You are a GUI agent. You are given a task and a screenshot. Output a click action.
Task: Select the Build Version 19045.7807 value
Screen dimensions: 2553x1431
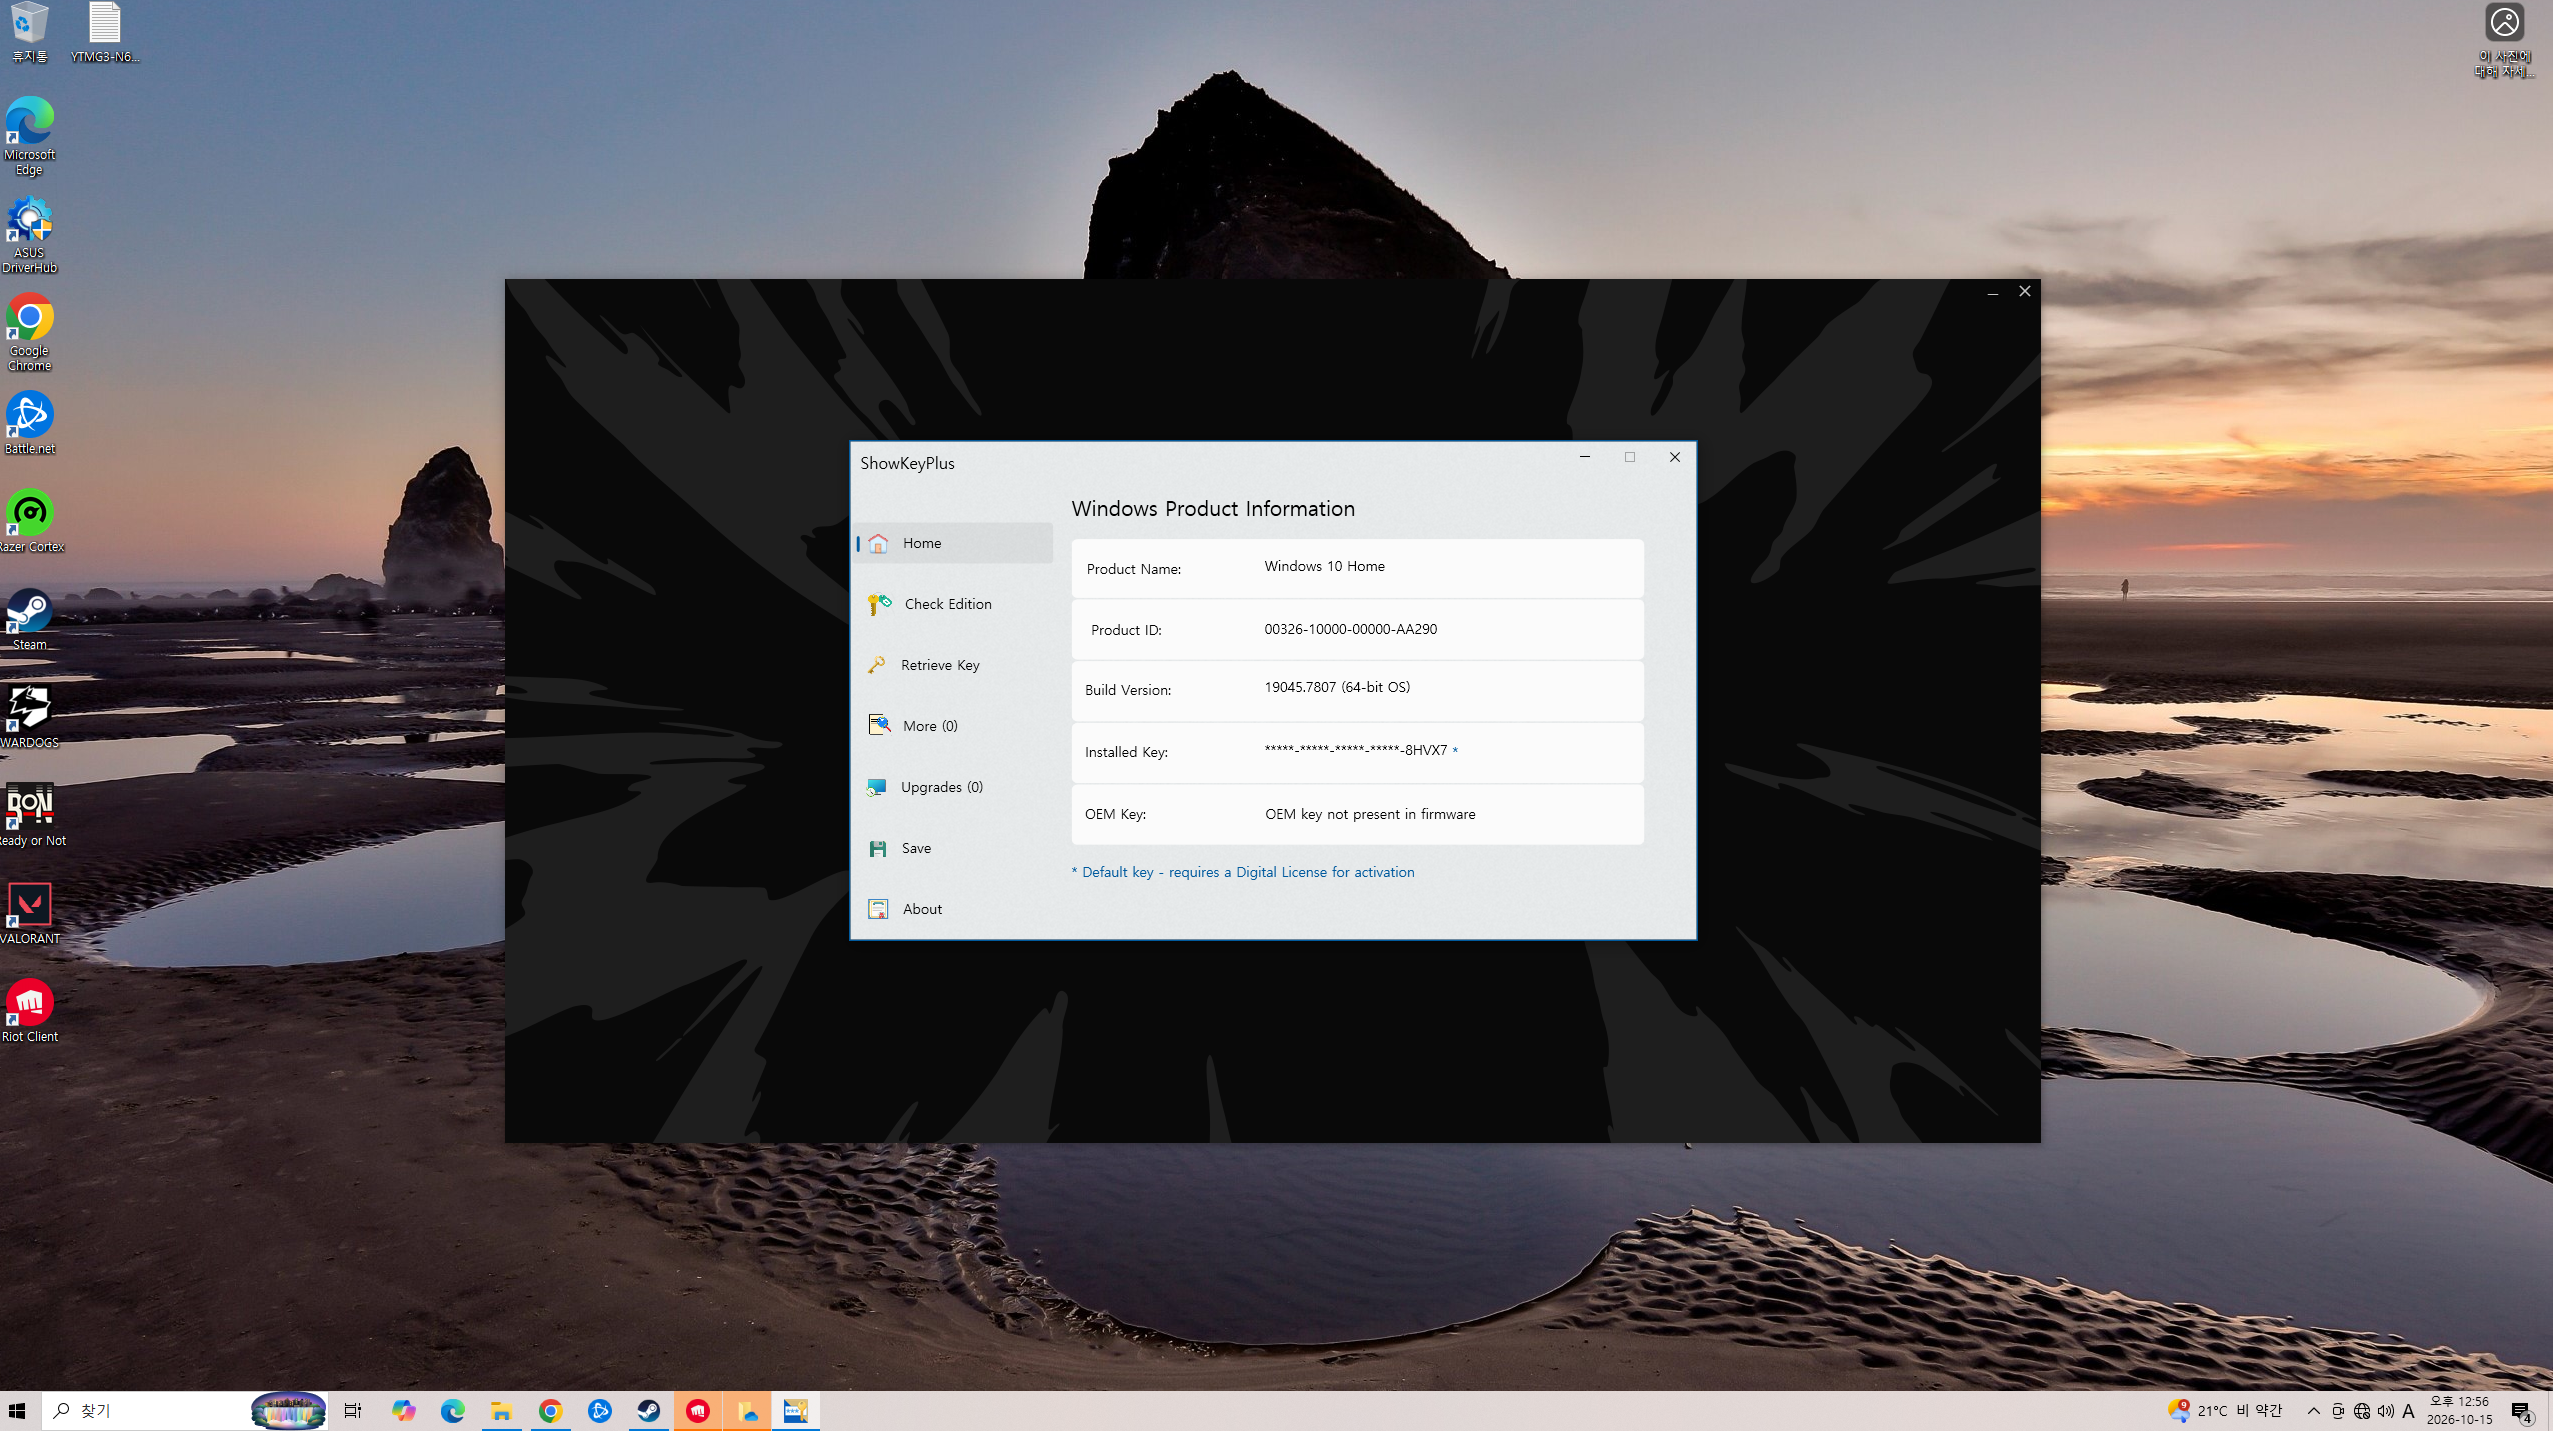pyautogui.click(x=1337, y=687)
